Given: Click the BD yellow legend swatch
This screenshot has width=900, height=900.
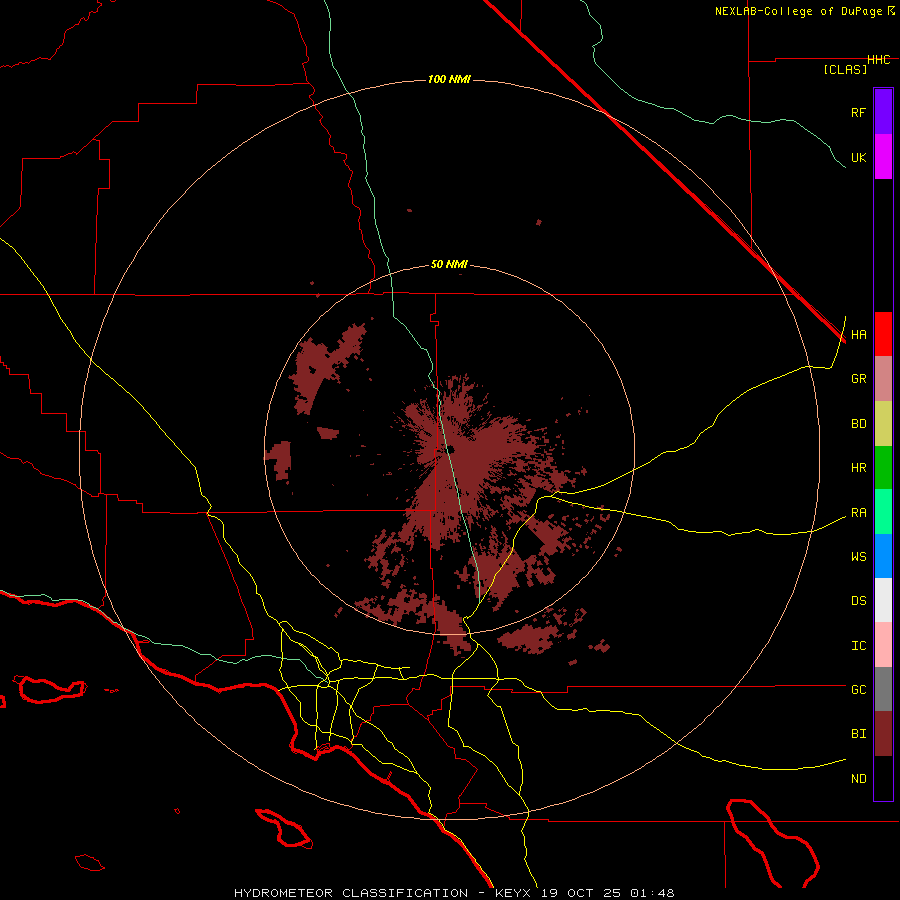Looking at the screenshot, I should 883,424.
